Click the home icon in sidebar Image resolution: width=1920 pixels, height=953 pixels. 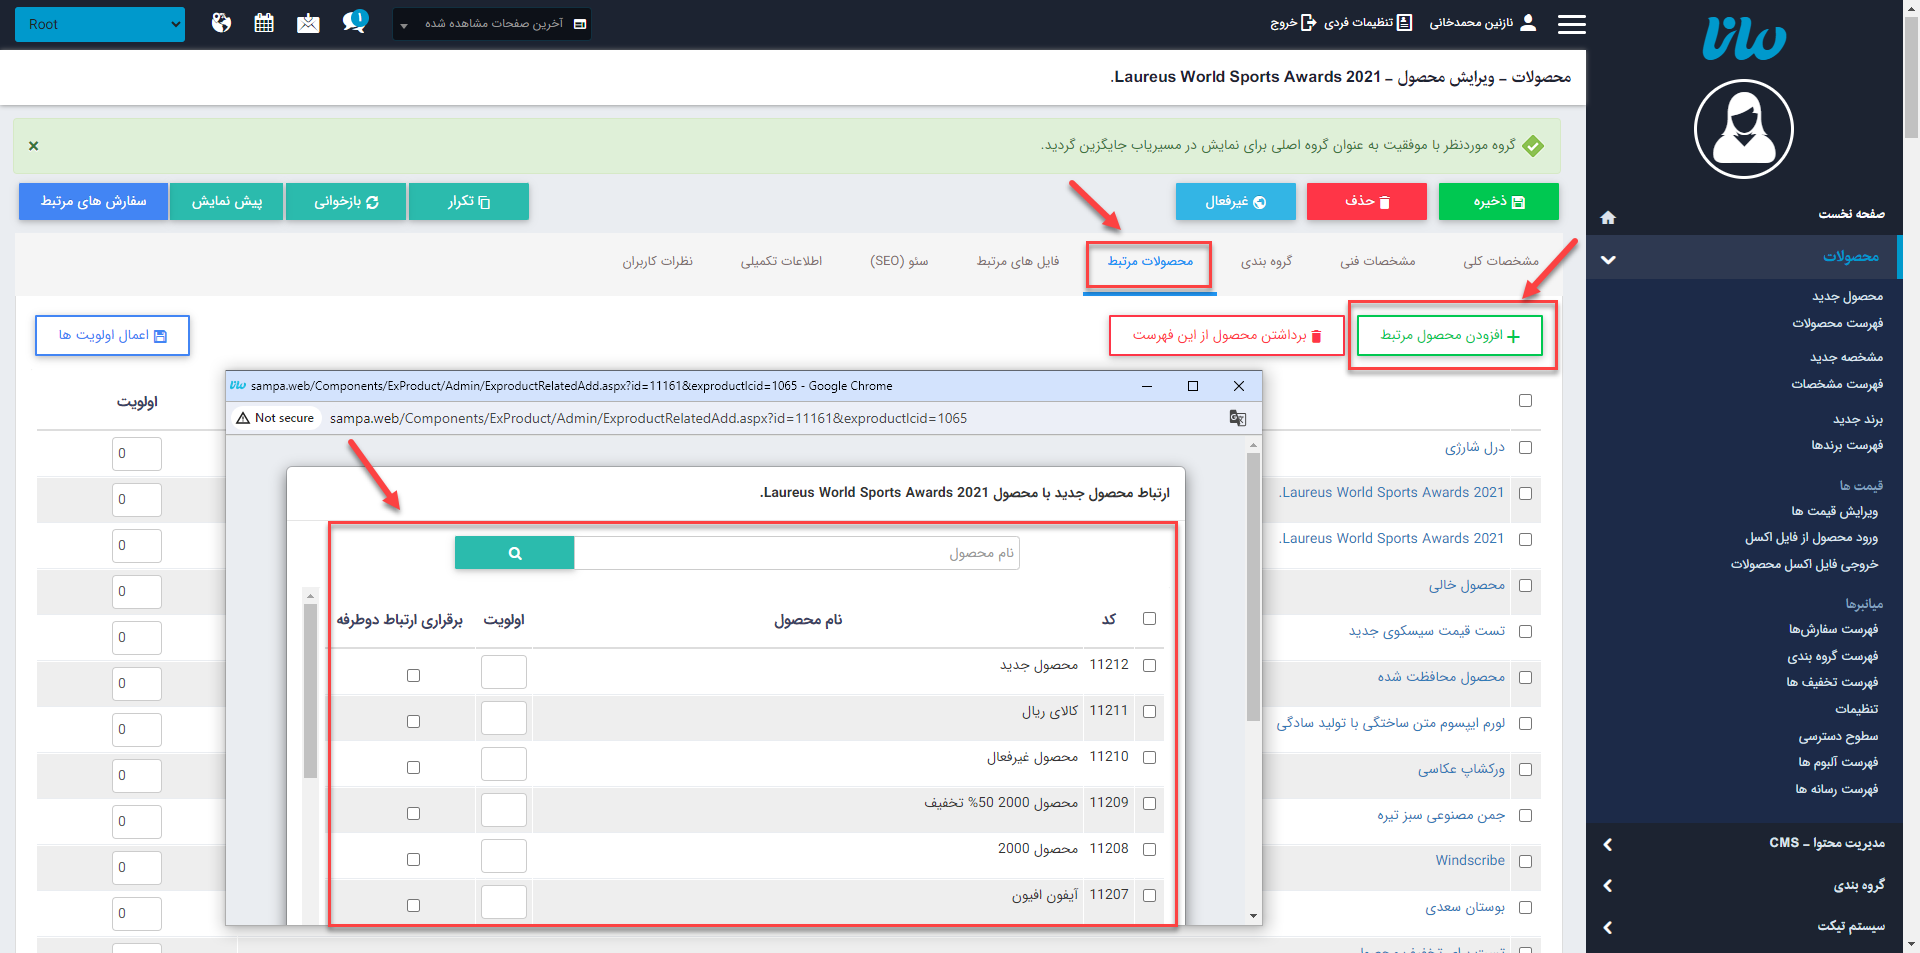point(1608,217)
